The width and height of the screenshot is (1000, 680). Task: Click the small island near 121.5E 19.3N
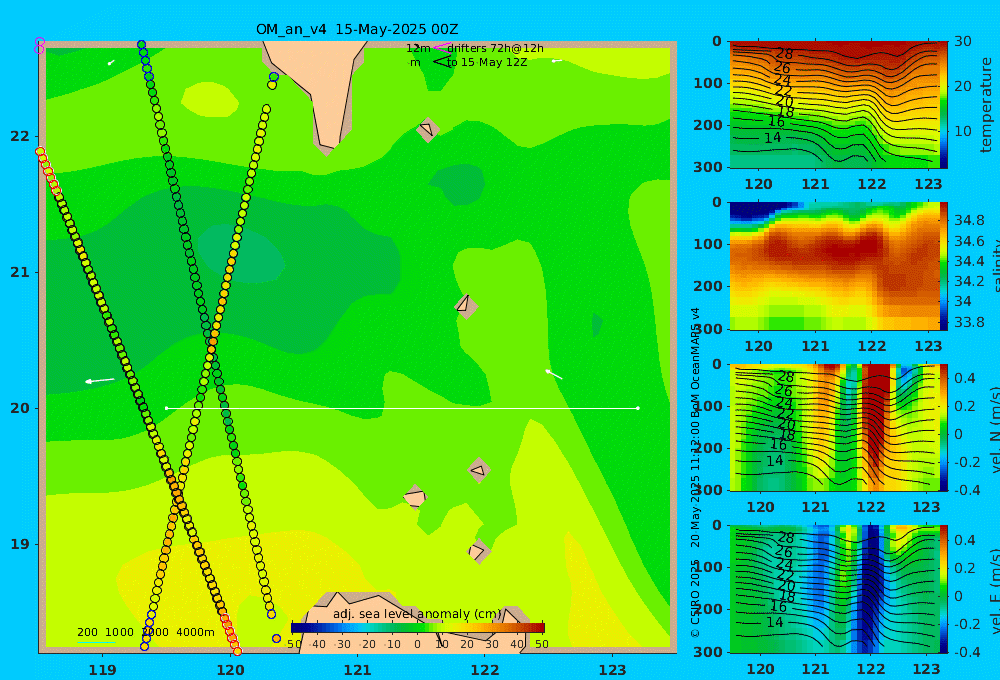tap(415, 497)
